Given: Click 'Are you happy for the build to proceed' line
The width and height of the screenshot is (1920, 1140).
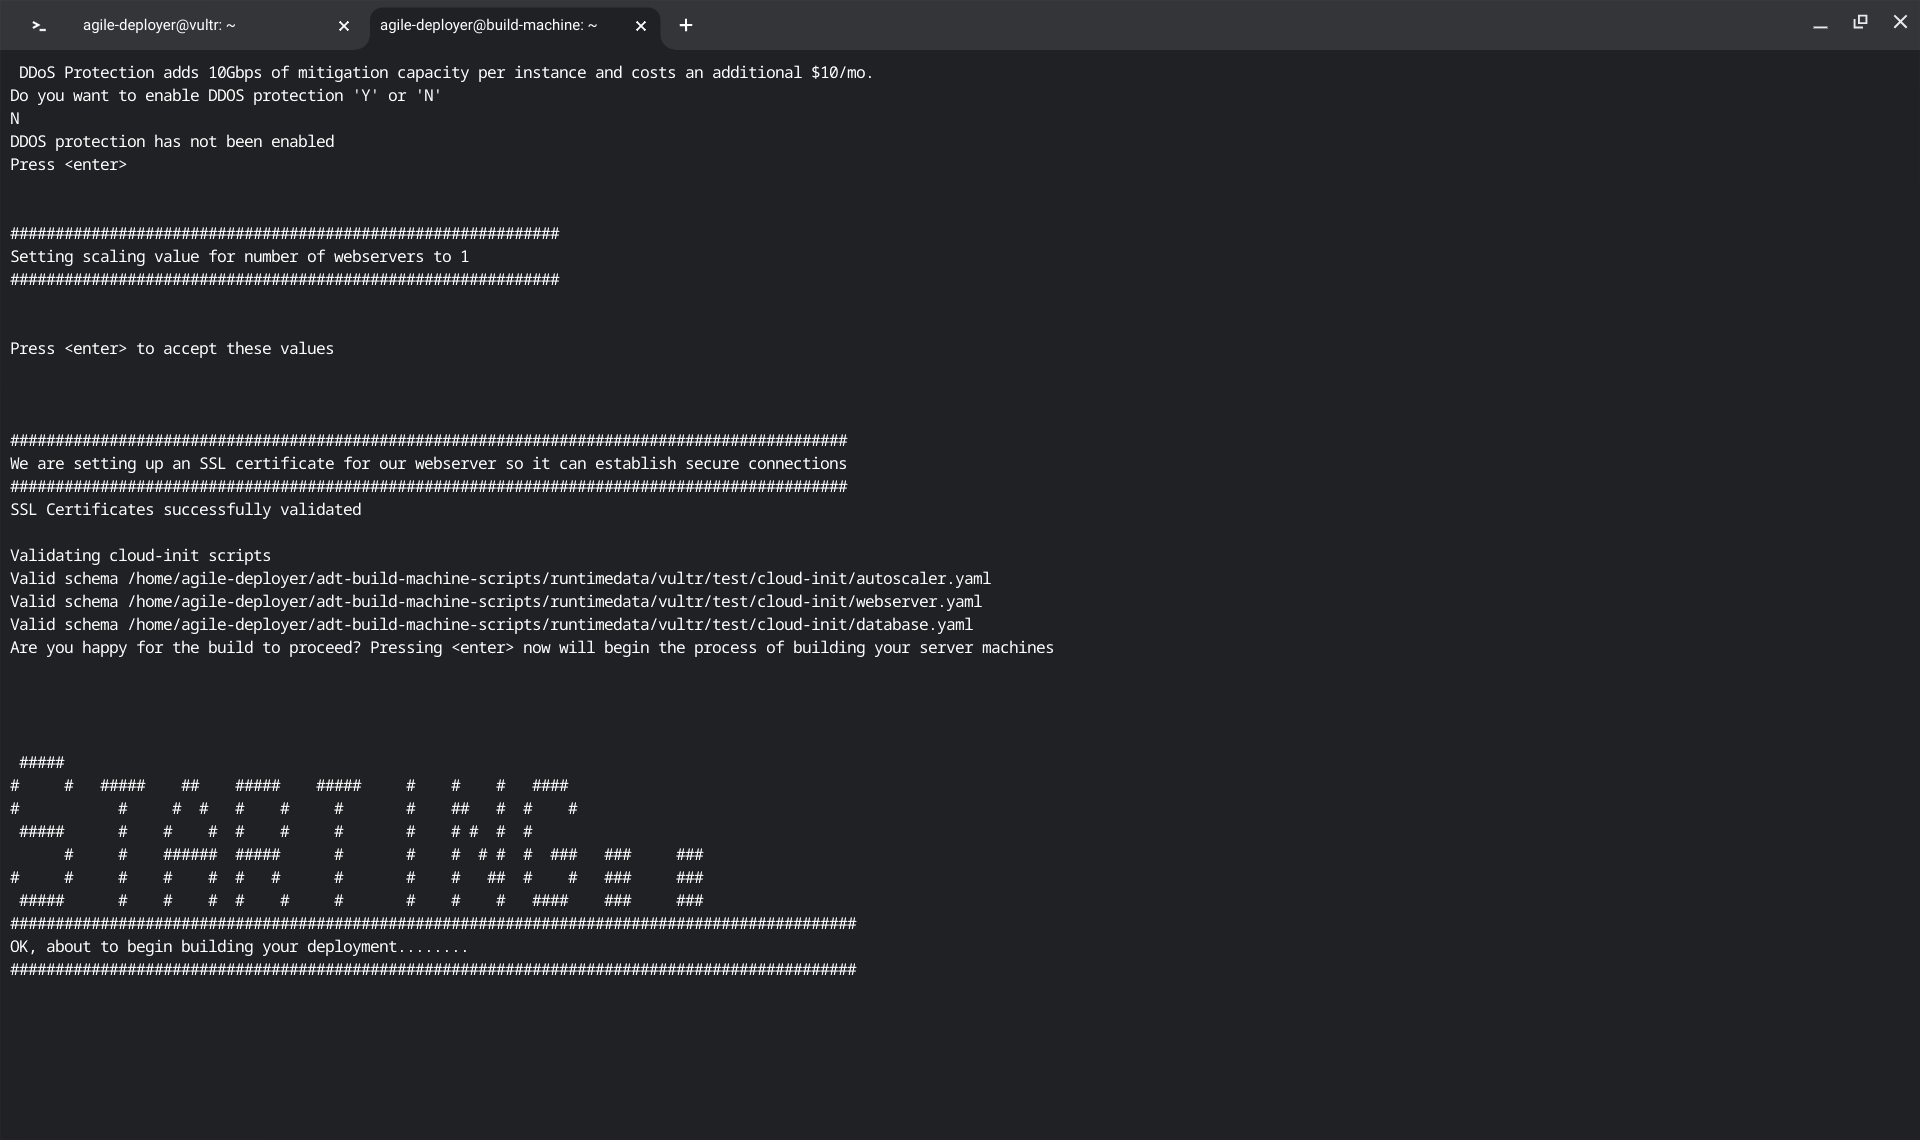Looking at the screenshot, I should click(x=531, y=648).
